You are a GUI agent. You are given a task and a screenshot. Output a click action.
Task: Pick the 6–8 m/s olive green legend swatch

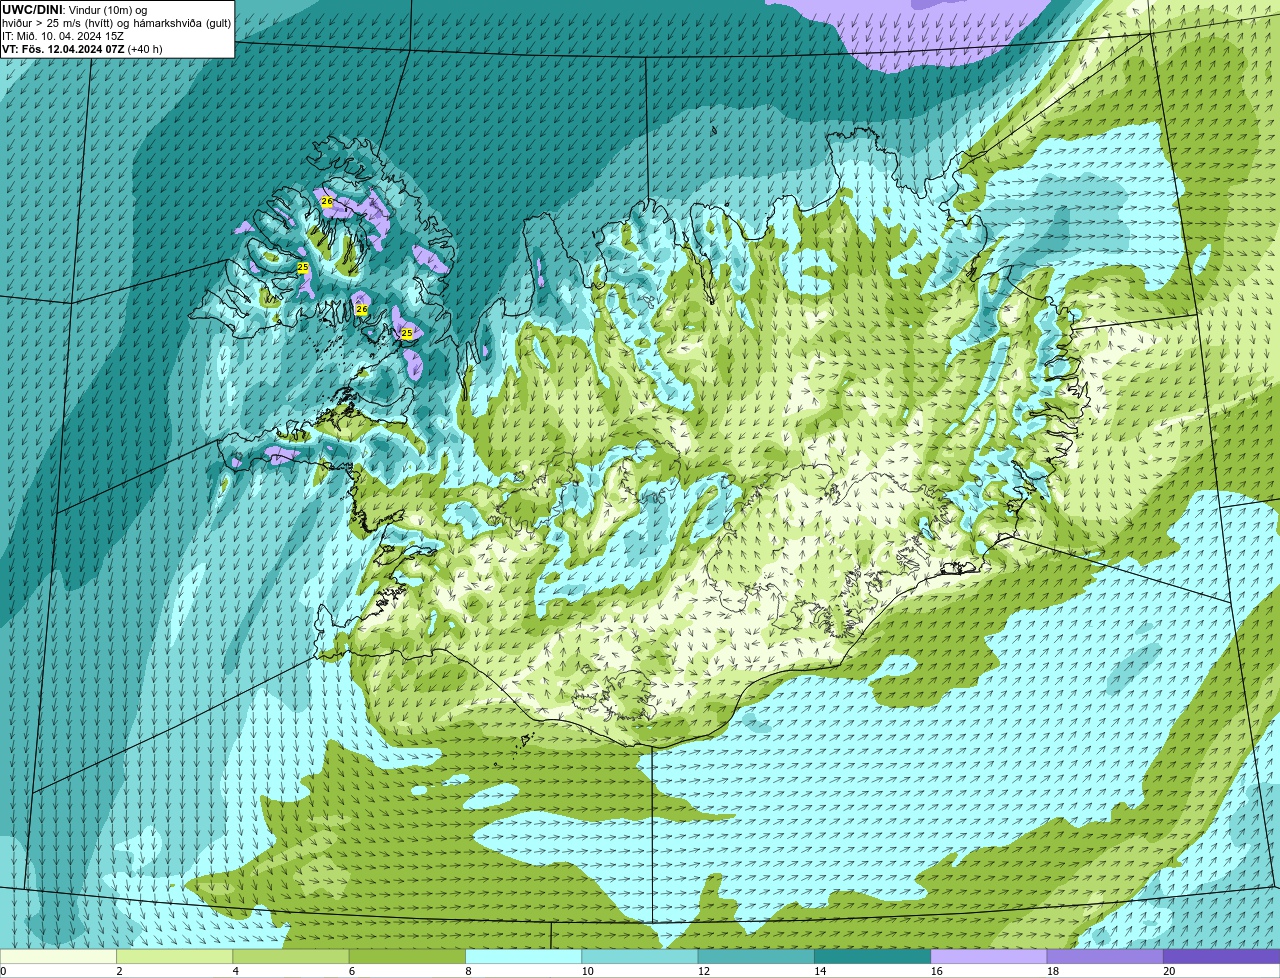407,957
